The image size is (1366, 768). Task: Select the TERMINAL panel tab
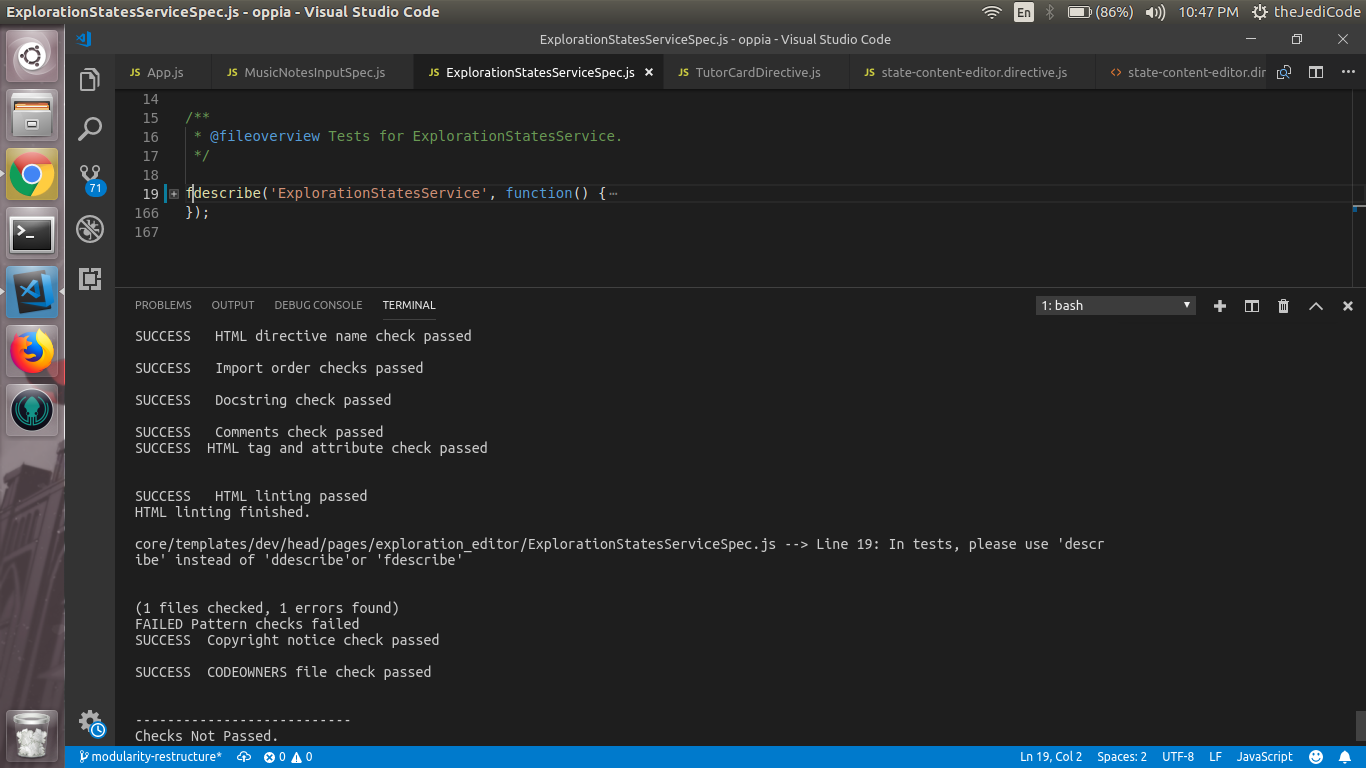point(409,305)
